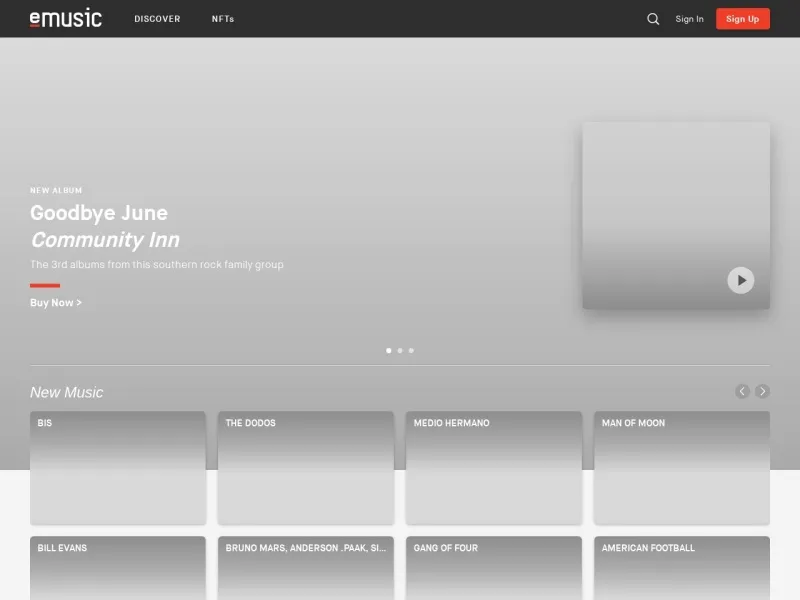Image resolution: width=800 pixels, height=600 pixels.
Task: Click the Community Inn album title
Action: 105,240
